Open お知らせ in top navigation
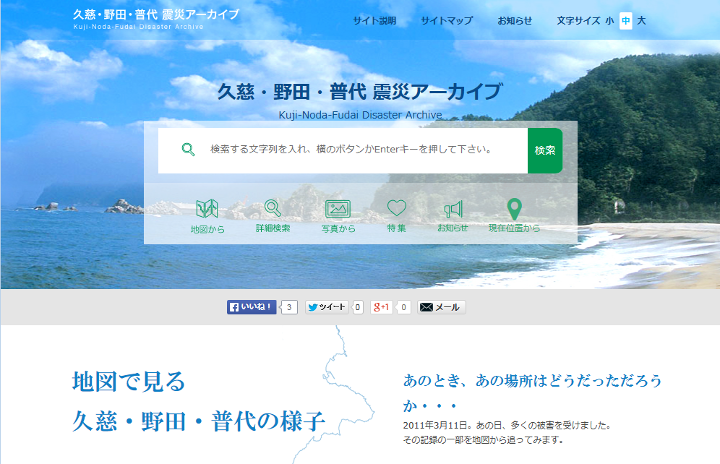 [515, 20]
